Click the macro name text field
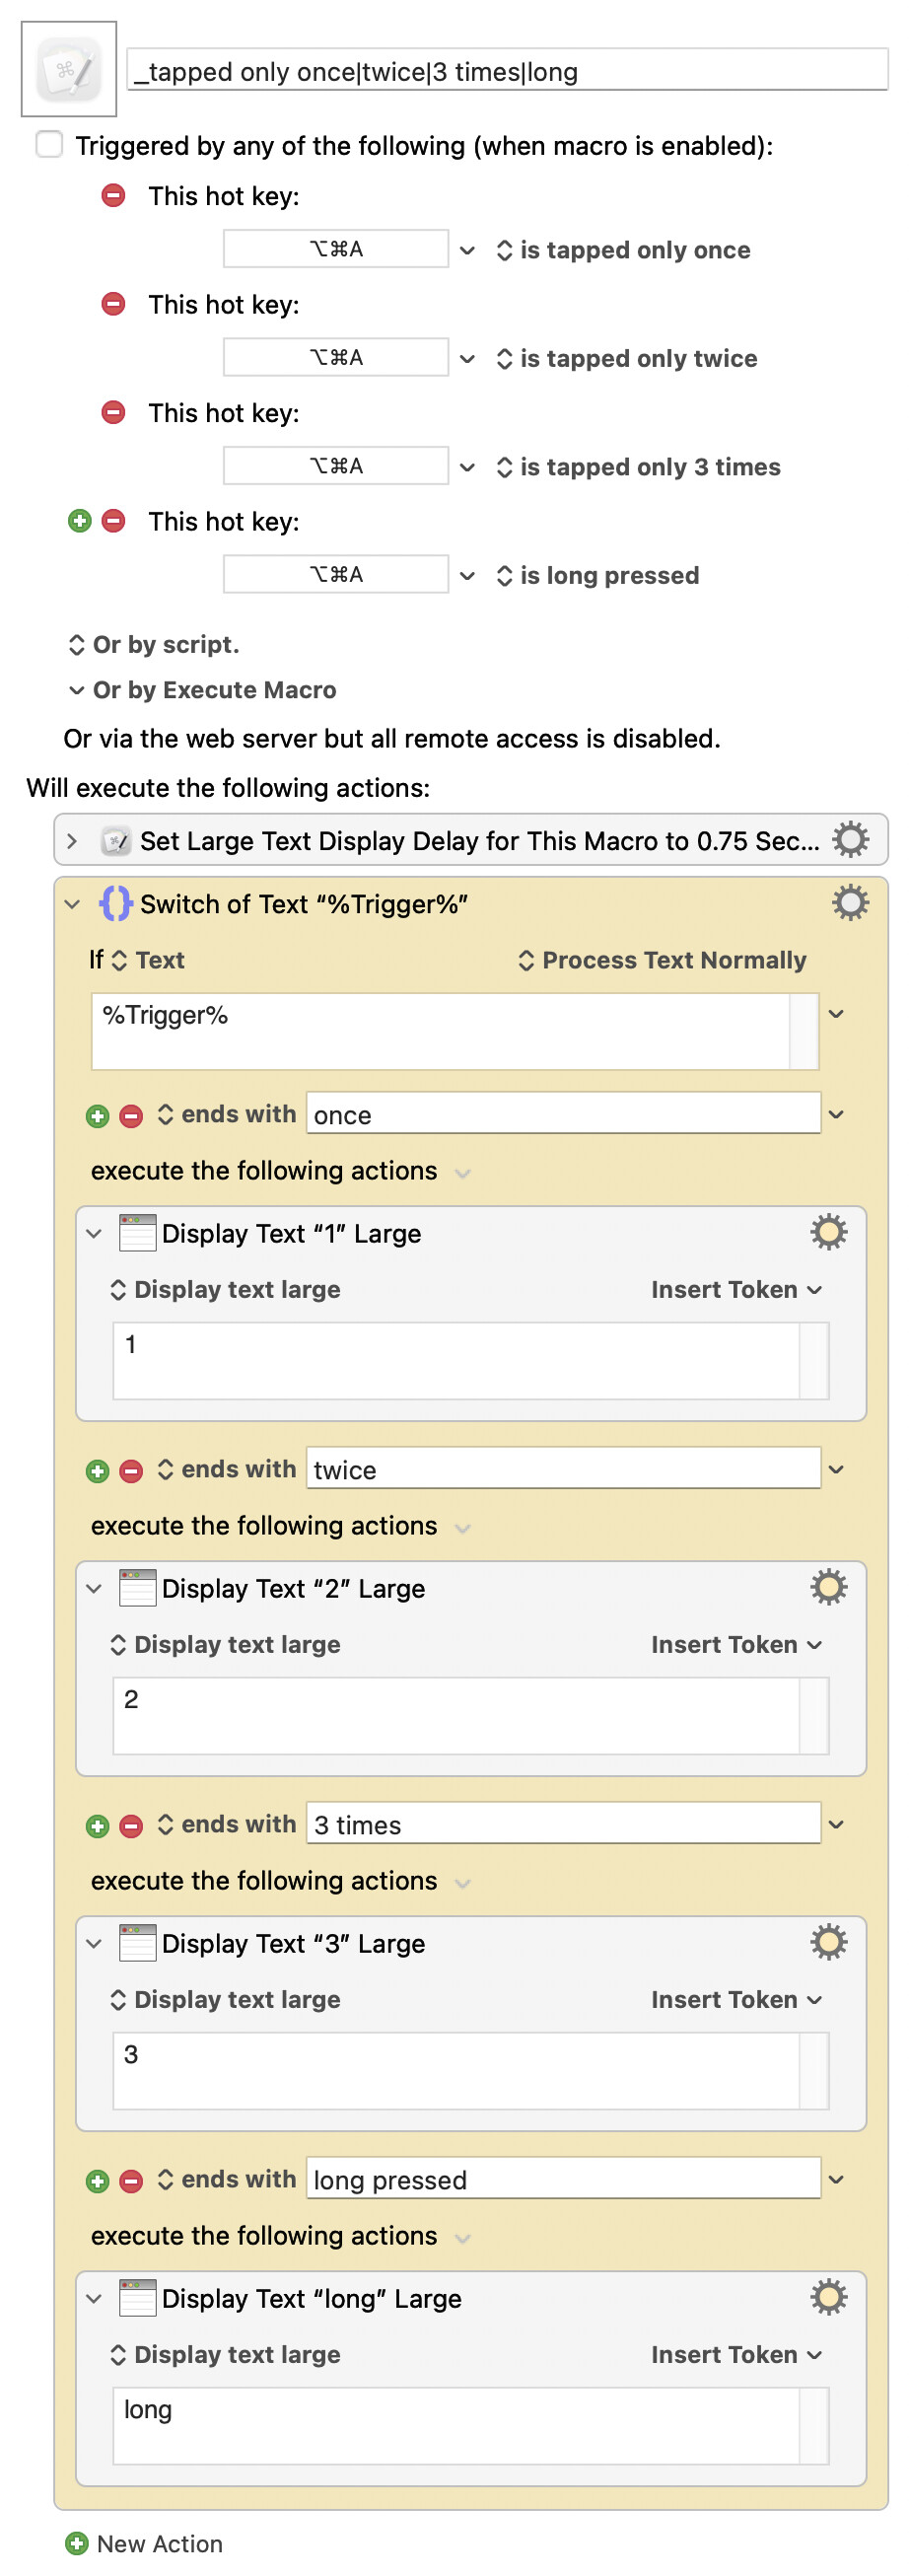The image size is (909, 2576). point(507,71)
